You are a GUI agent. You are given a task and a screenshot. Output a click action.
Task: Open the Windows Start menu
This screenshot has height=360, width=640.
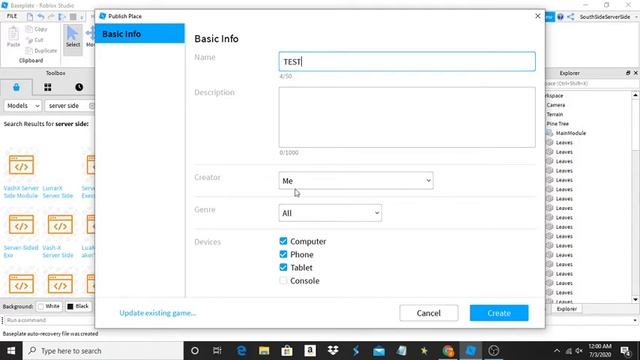click(x=11, y=351)
